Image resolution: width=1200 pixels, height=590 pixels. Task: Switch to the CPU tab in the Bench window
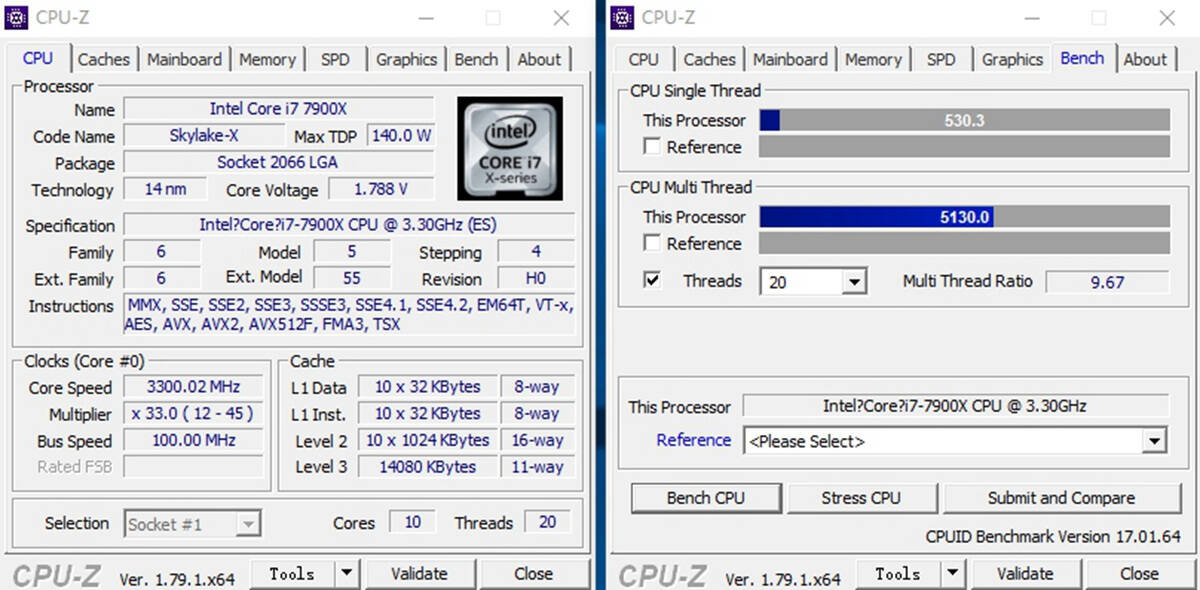[644, 59]
